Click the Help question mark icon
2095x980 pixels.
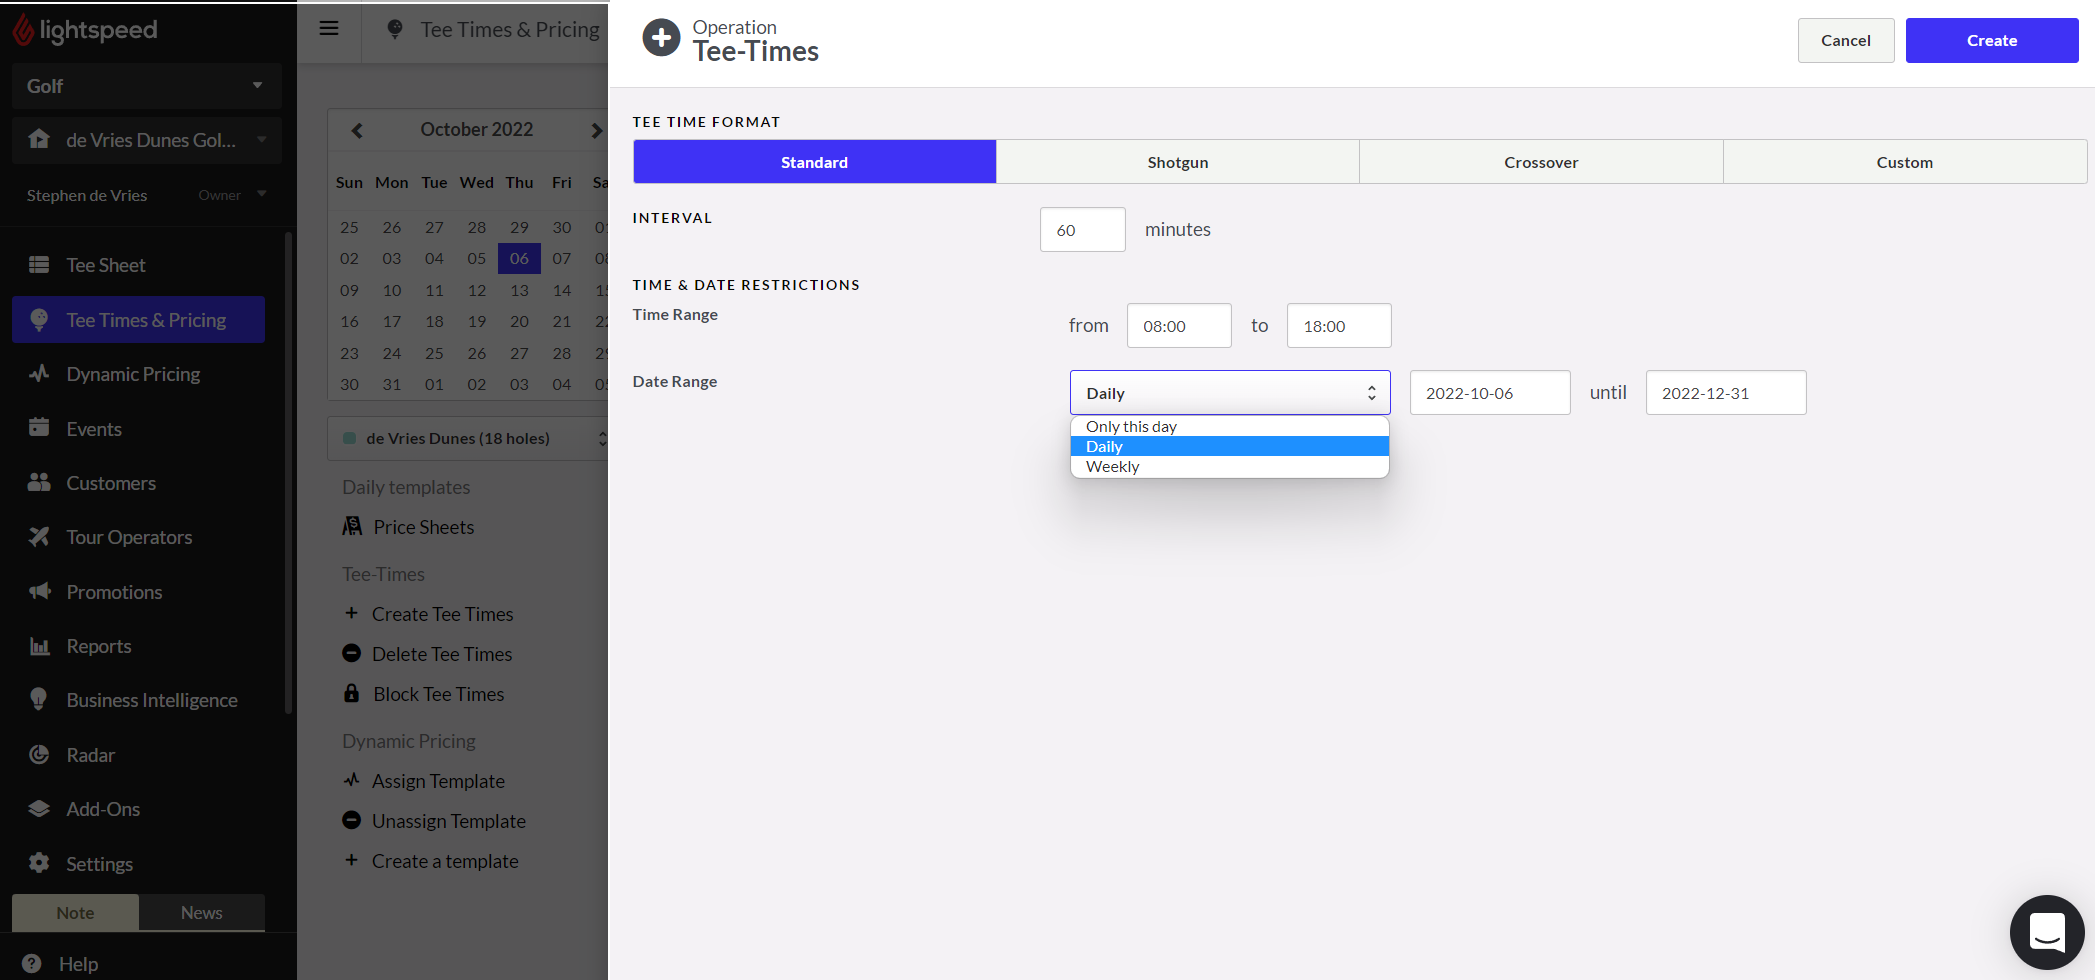(32, 964)
